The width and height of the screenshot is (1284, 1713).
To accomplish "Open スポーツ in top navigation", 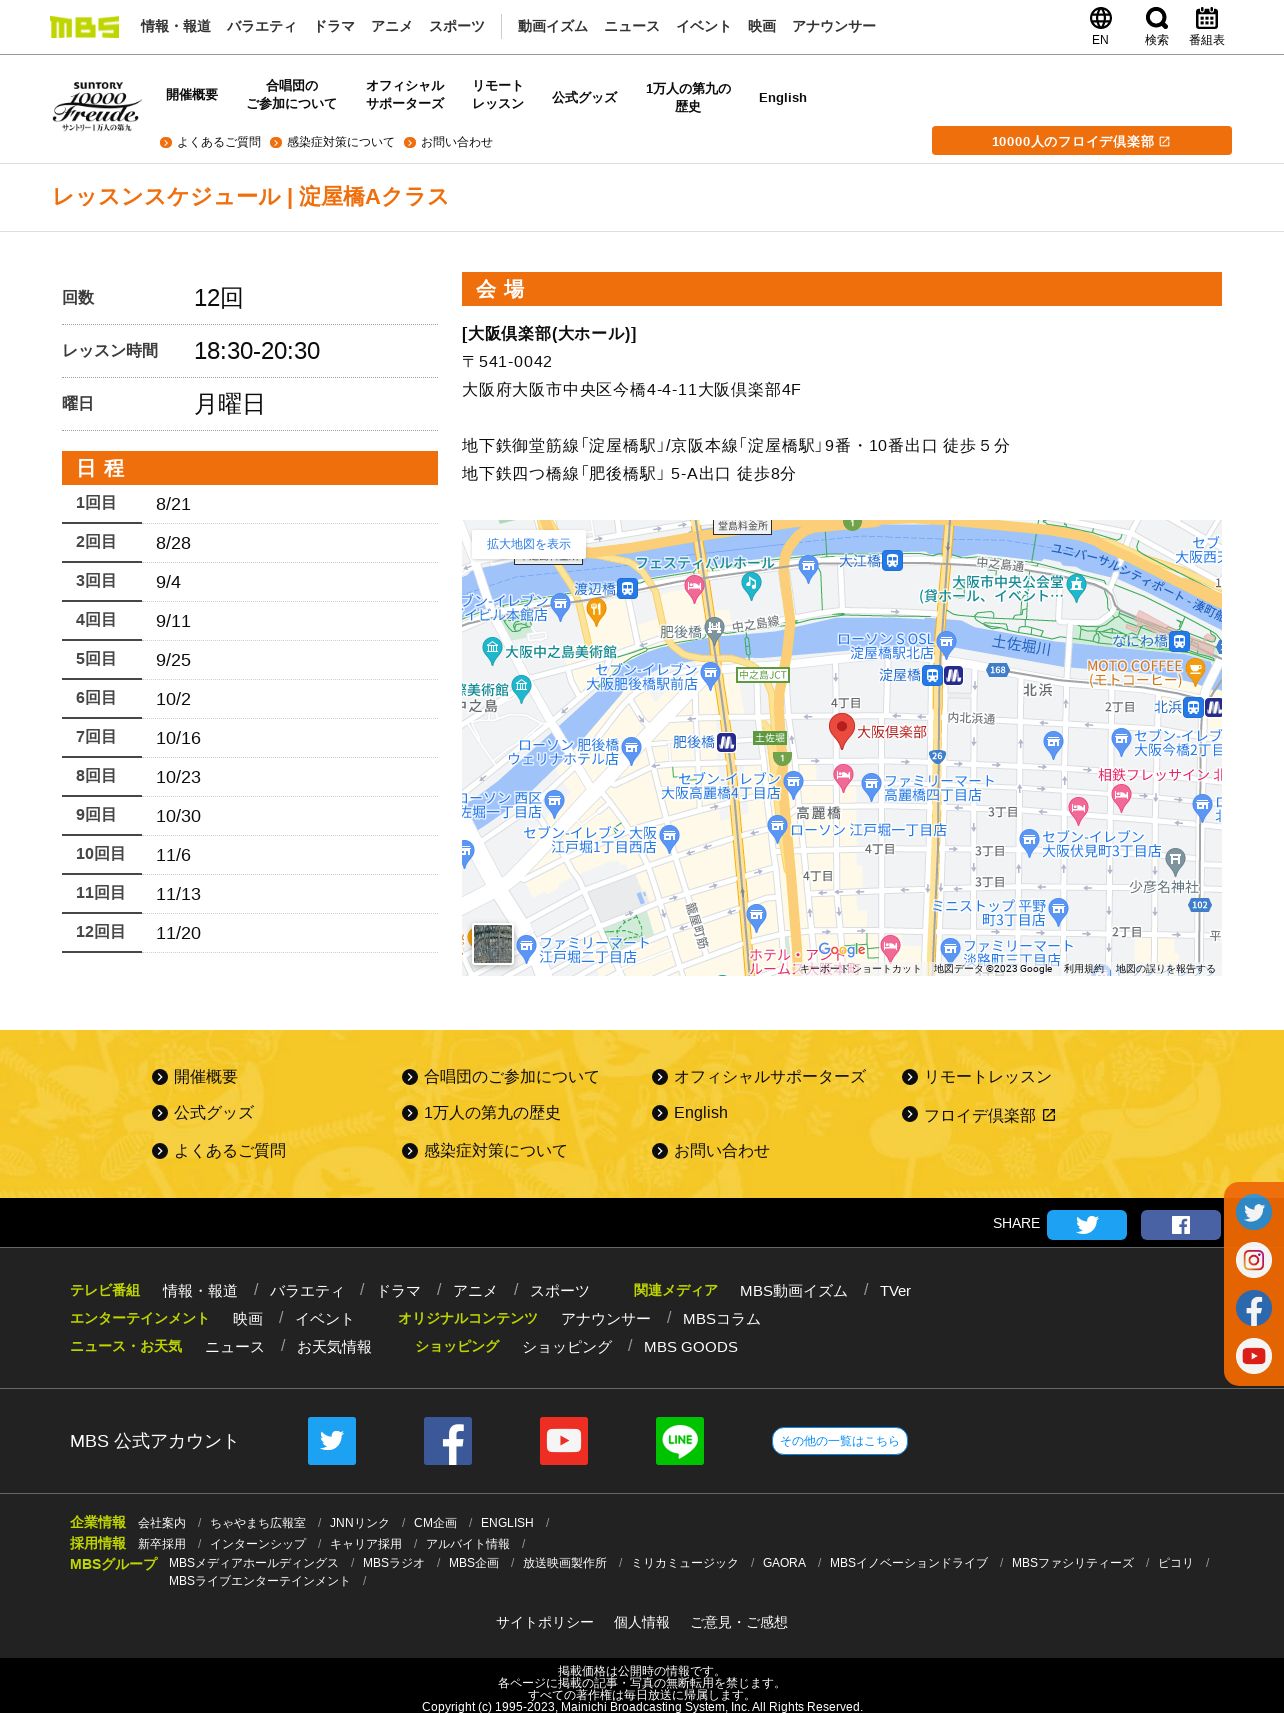I will click(x=457, y=26).
